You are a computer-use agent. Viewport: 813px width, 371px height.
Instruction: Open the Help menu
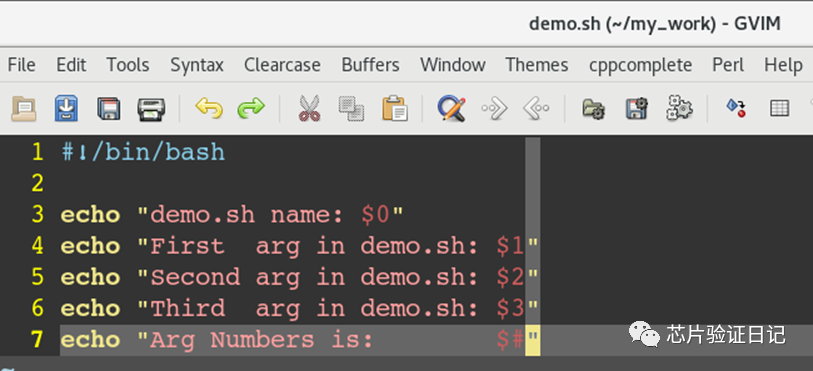coord(783,65)
